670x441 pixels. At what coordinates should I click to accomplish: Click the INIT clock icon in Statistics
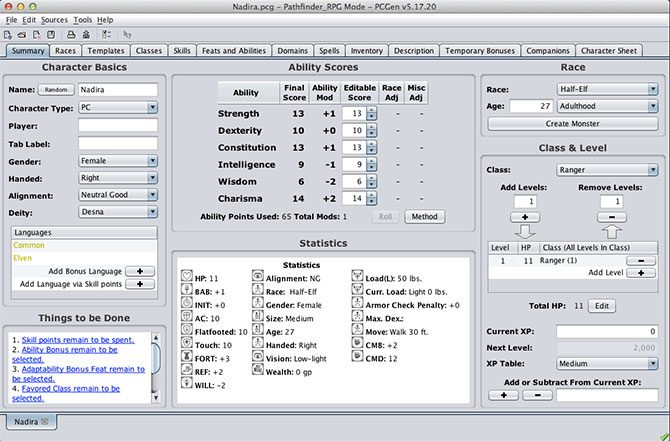click(187, 303)
